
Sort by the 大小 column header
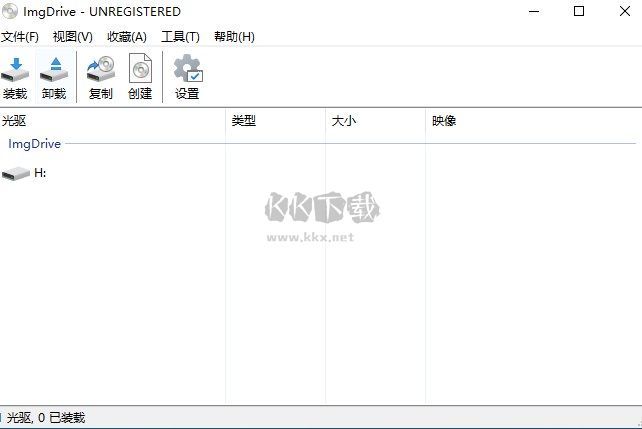pos(375,121)
